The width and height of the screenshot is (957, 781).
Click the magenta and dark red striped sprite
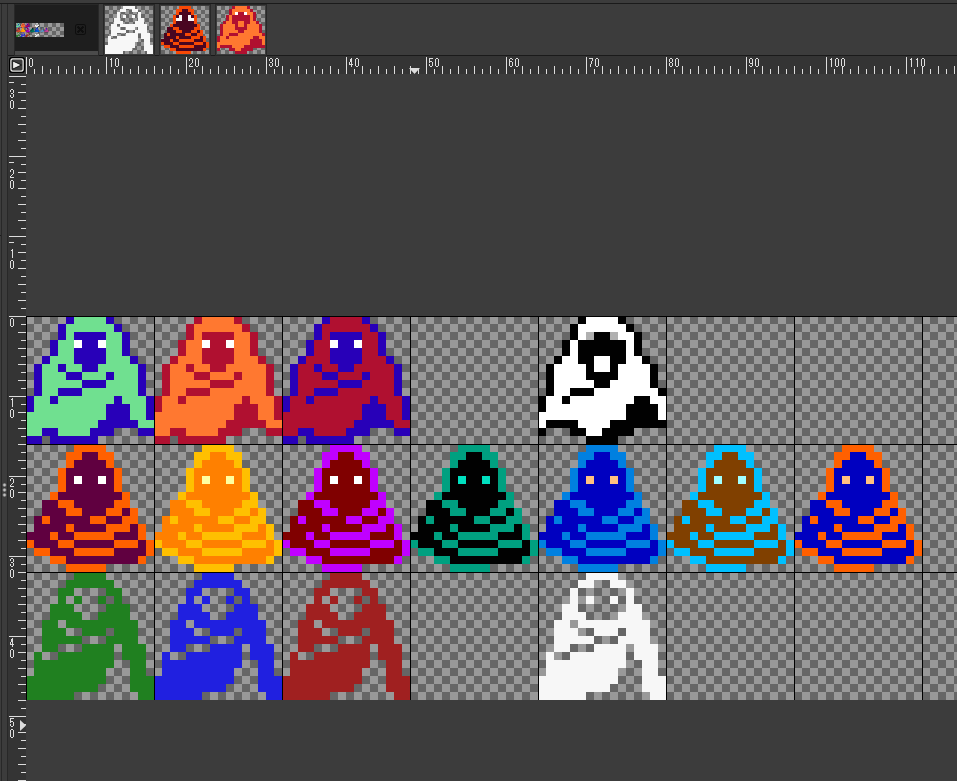(347, 508)
